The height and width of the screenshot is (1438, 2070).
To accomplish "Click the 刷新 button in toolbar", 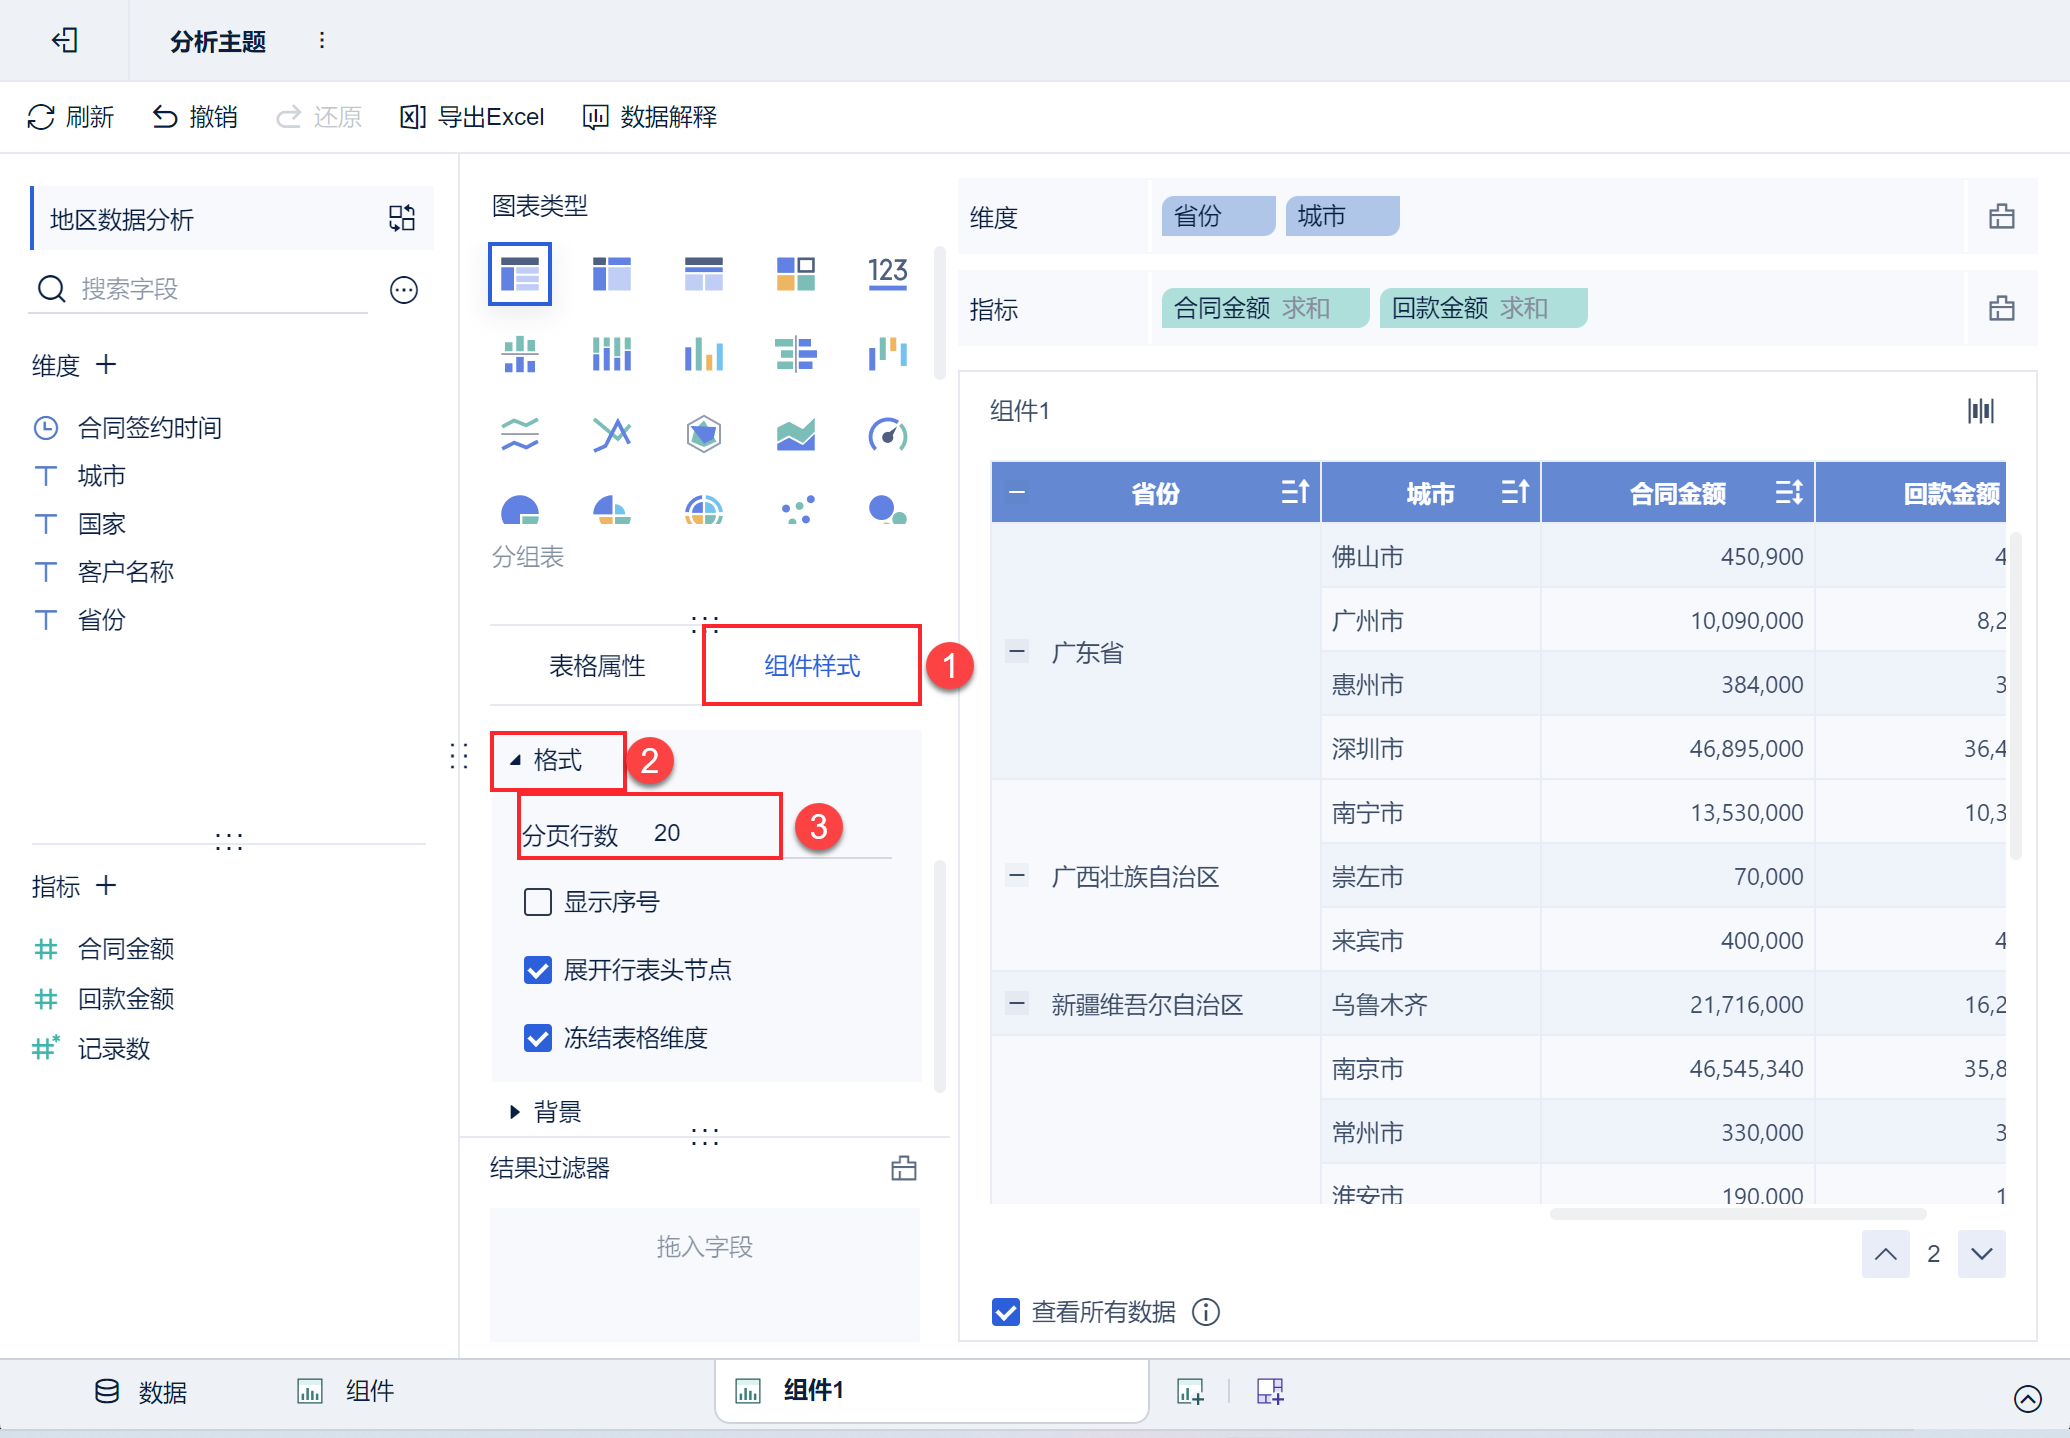I will click(70, 117).
